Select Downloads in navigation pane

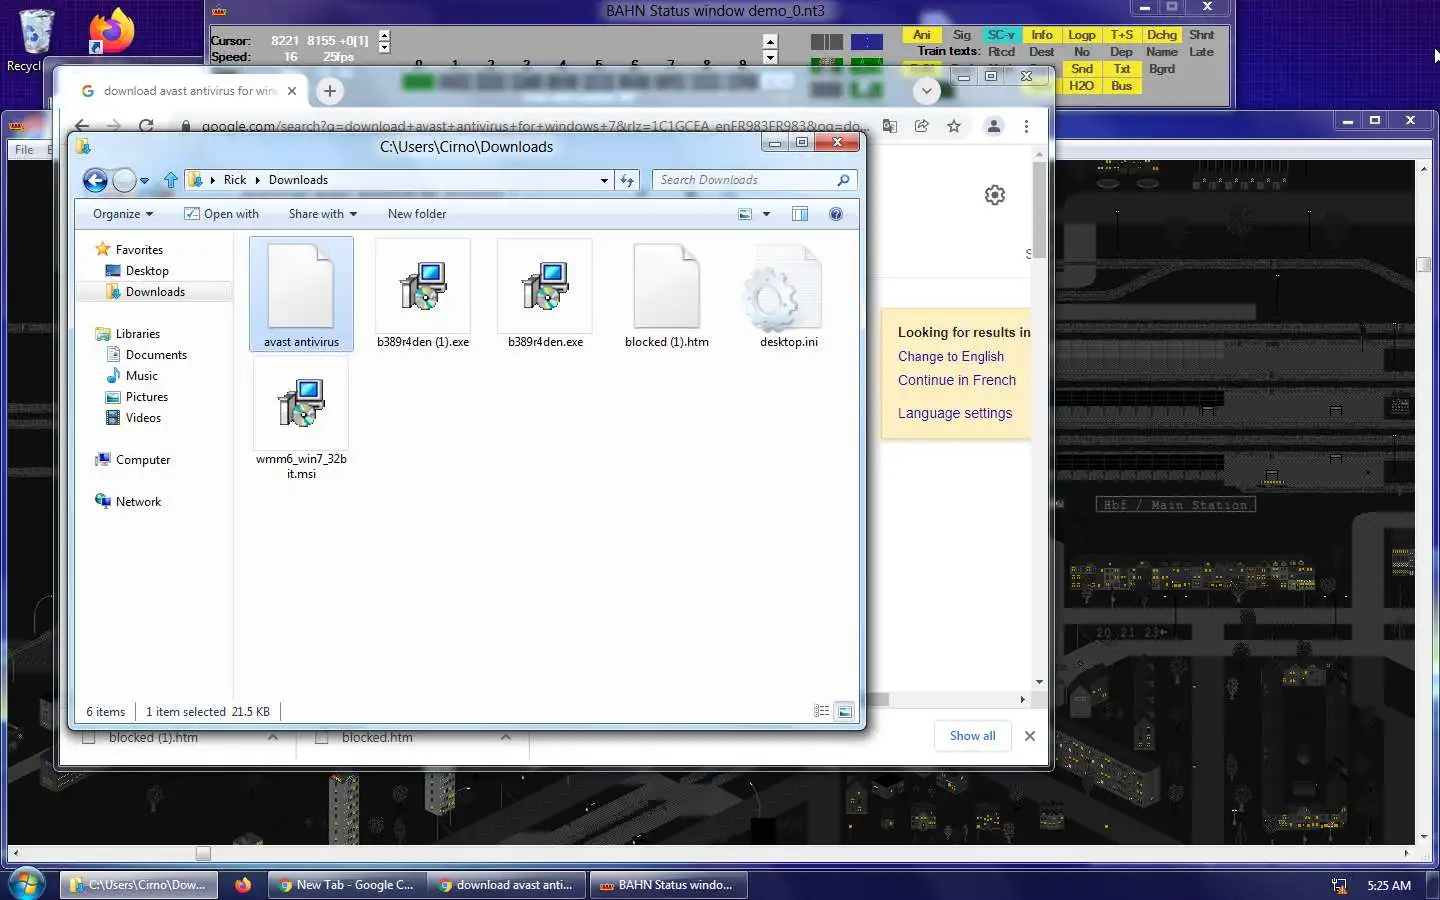(155, 292)
